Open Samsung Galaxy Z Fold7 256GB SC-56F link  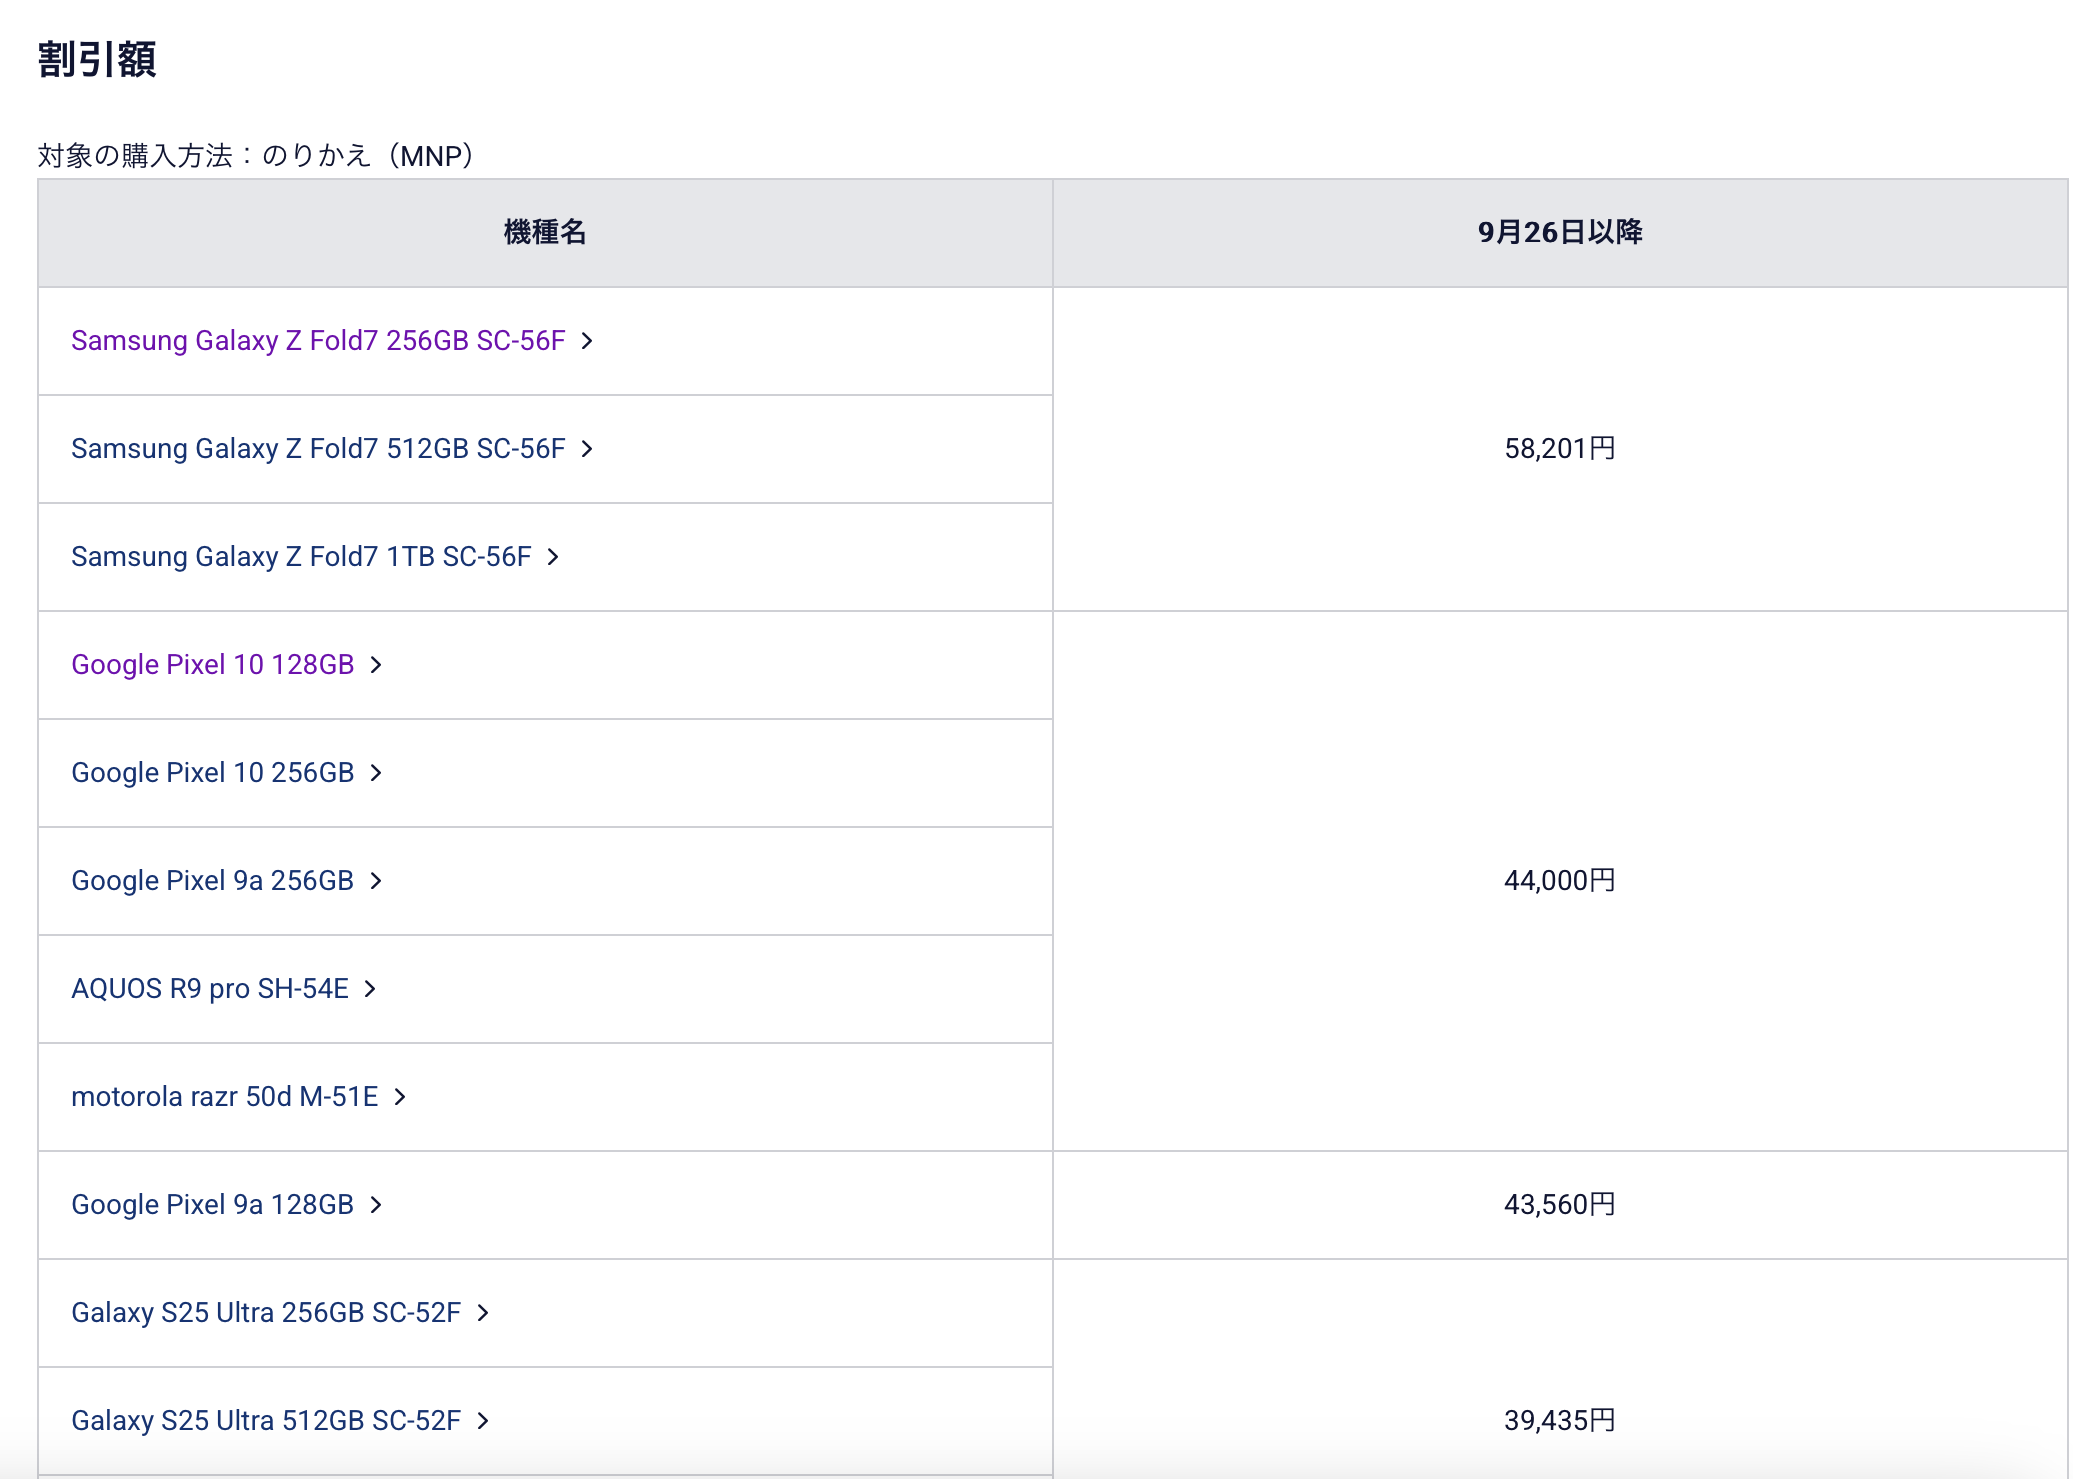coord(318,341)
